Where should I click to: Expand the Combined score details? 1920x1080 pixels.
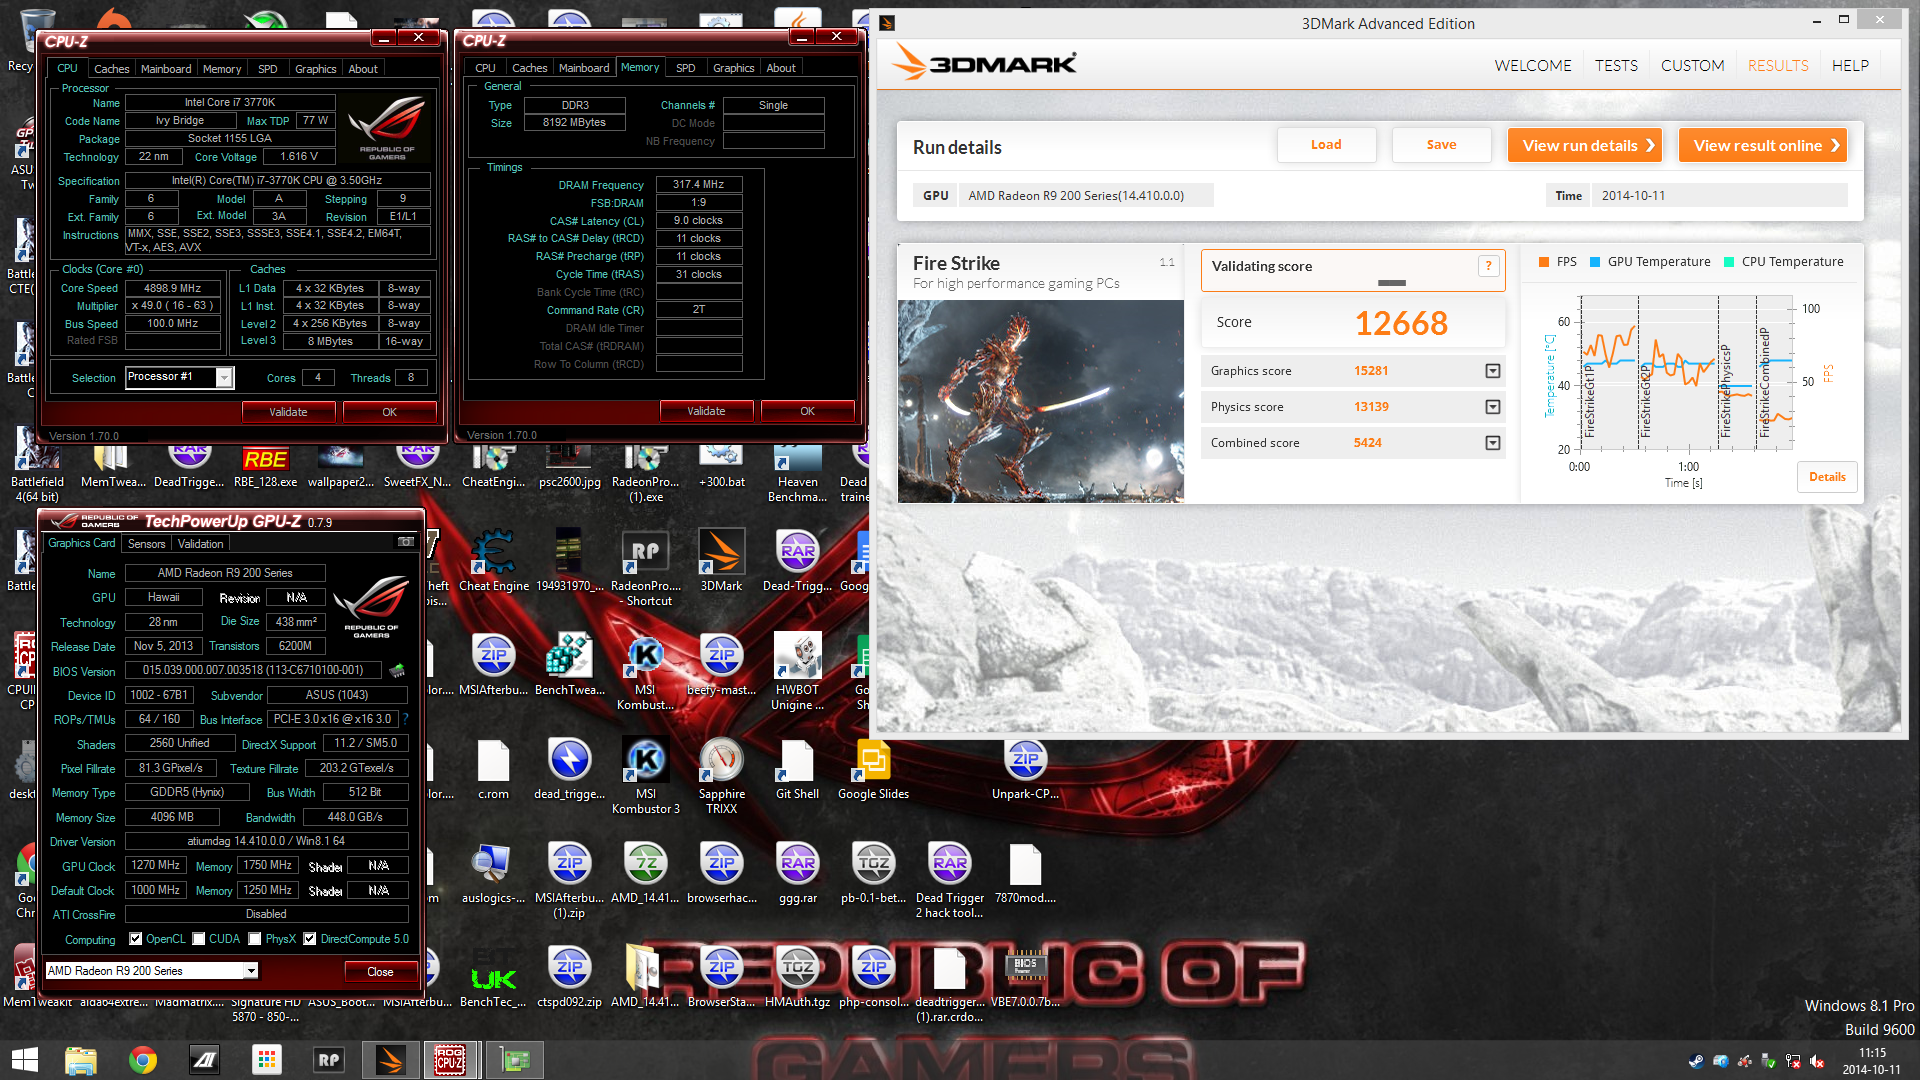click(1492, 443)
